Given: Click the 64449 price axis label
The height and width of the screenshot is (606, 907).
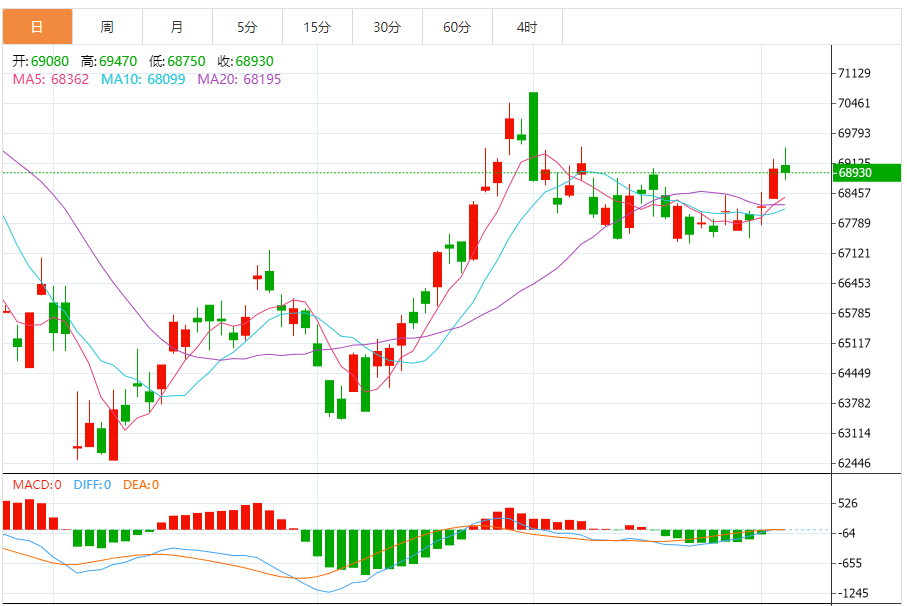Looking at the screenshot, I should (x=854, y=374).
